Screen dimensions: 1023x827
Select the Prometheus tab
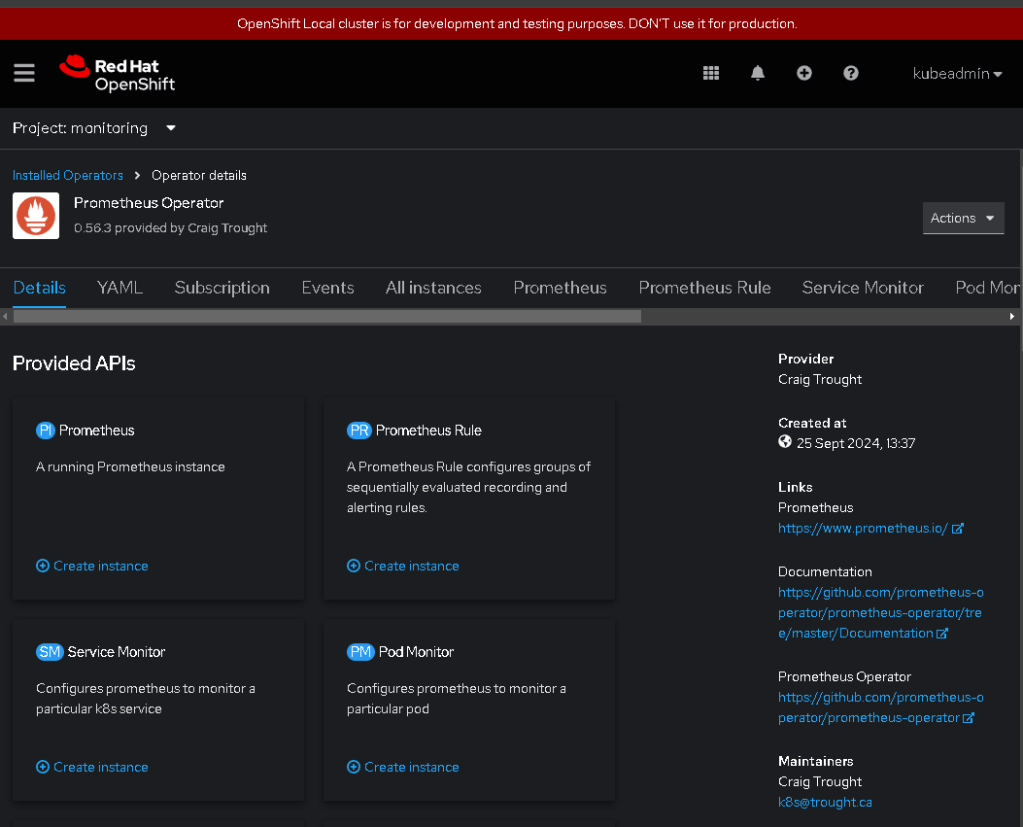[x=560, y=288]
